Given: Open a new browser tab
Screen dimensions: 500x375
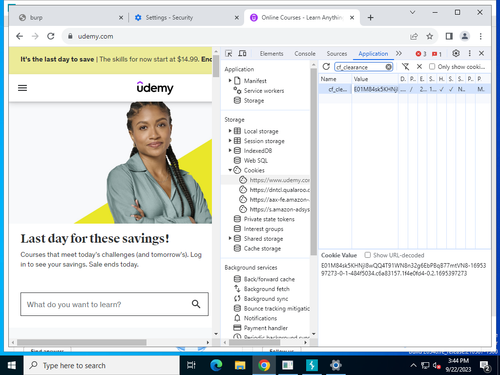Looking at the screenshot, I should point(370,18).
